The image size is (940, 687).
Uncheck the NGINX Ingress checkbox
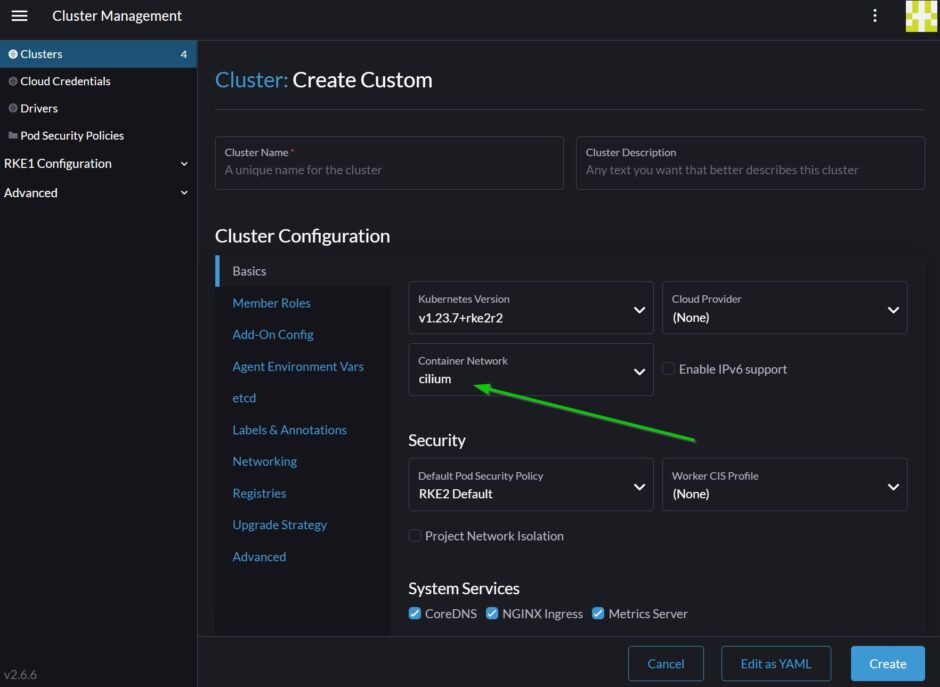(x=492, y=613)
